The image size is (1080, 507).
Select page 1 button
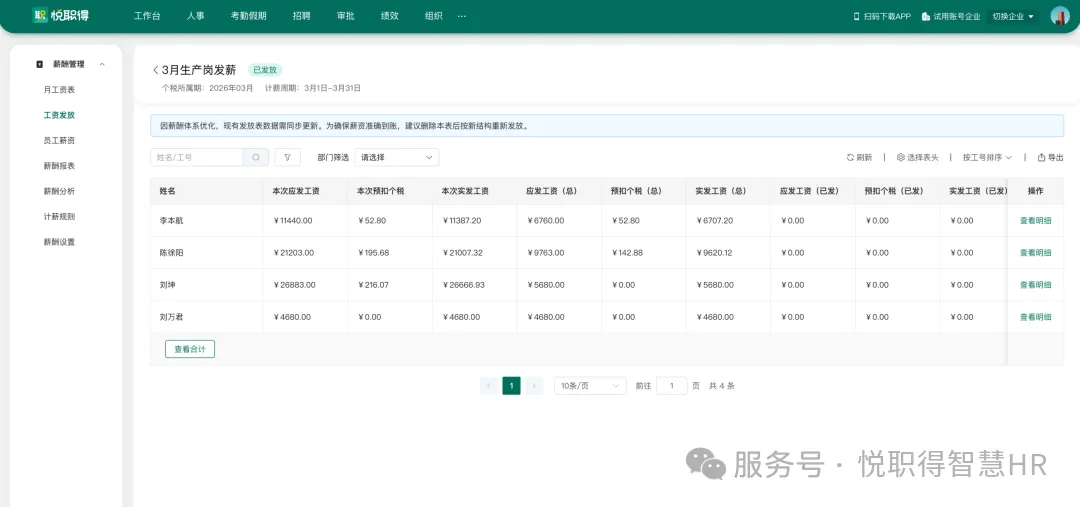click(511, 386)
